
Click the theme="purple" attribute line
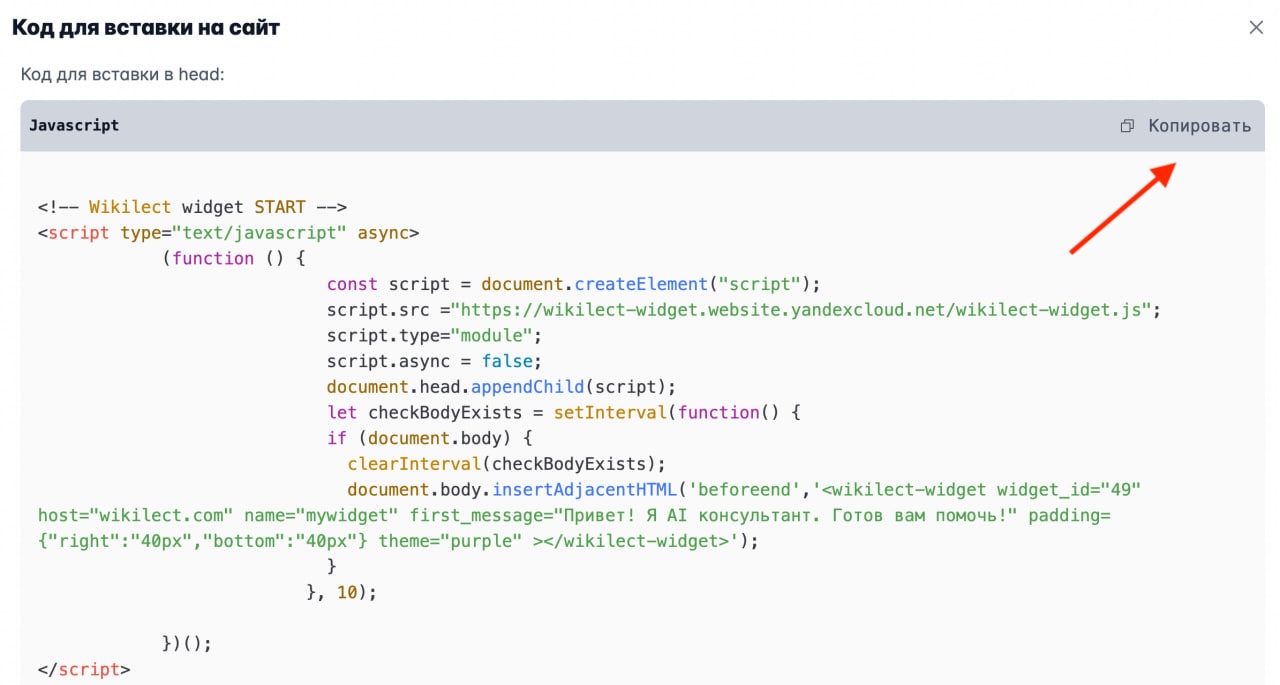pos(398,541)
